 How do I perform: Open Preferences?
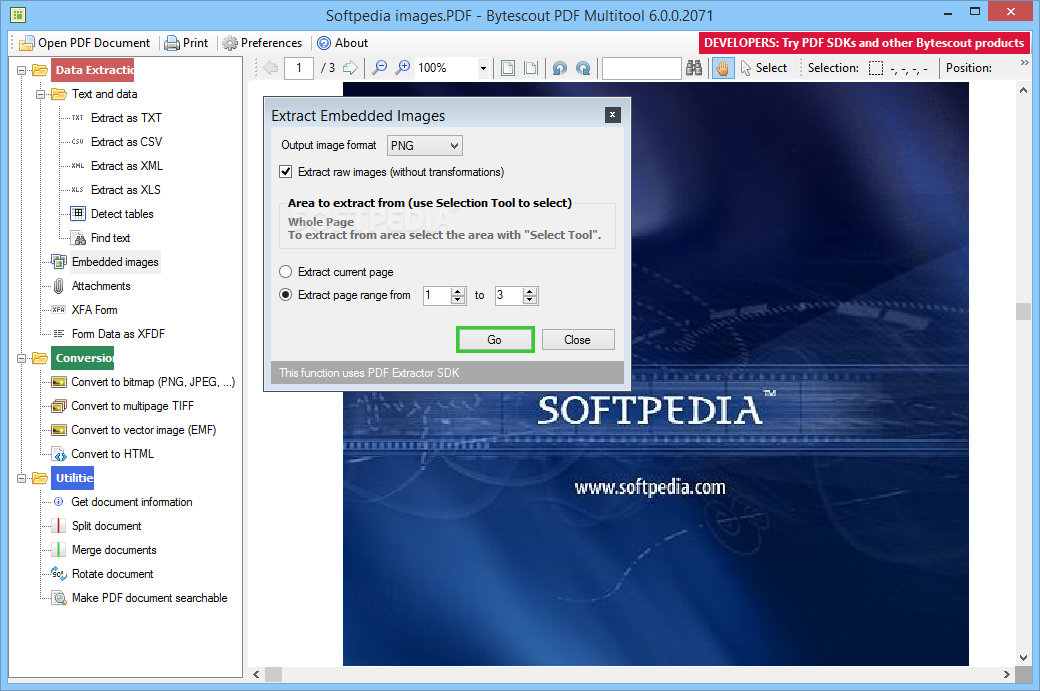click(x=262, y=43)
